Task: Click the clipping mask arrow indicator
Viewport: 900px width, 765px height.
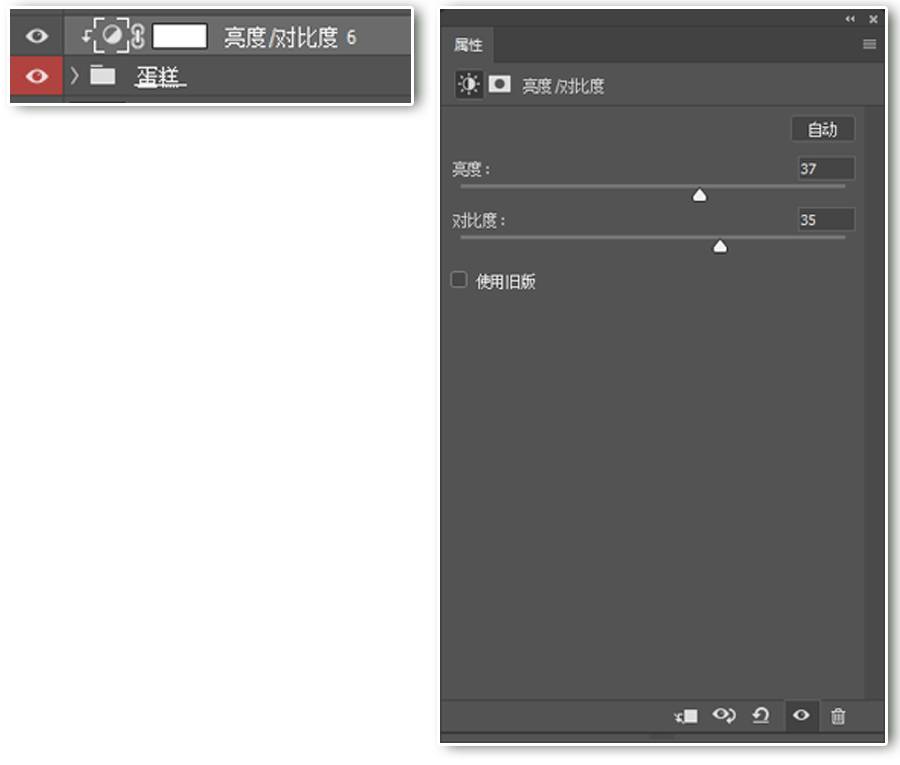Action: (86, 36)
